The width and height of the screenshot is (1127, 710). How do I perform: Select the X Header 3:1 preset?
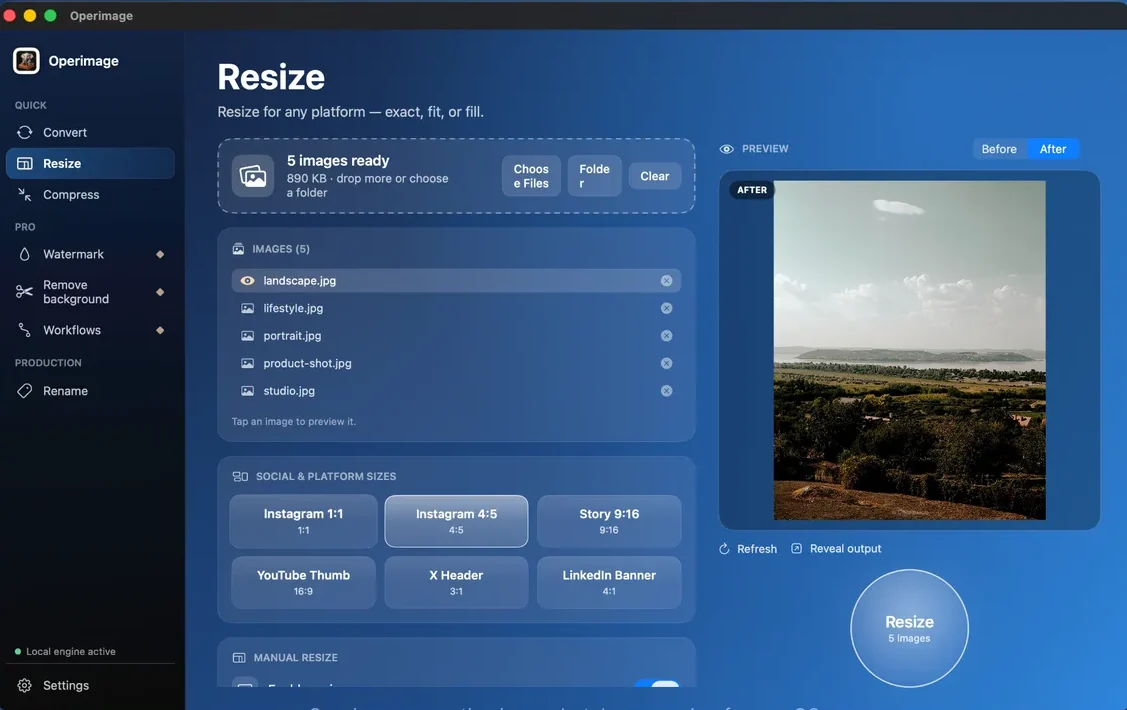coord(456,583)
